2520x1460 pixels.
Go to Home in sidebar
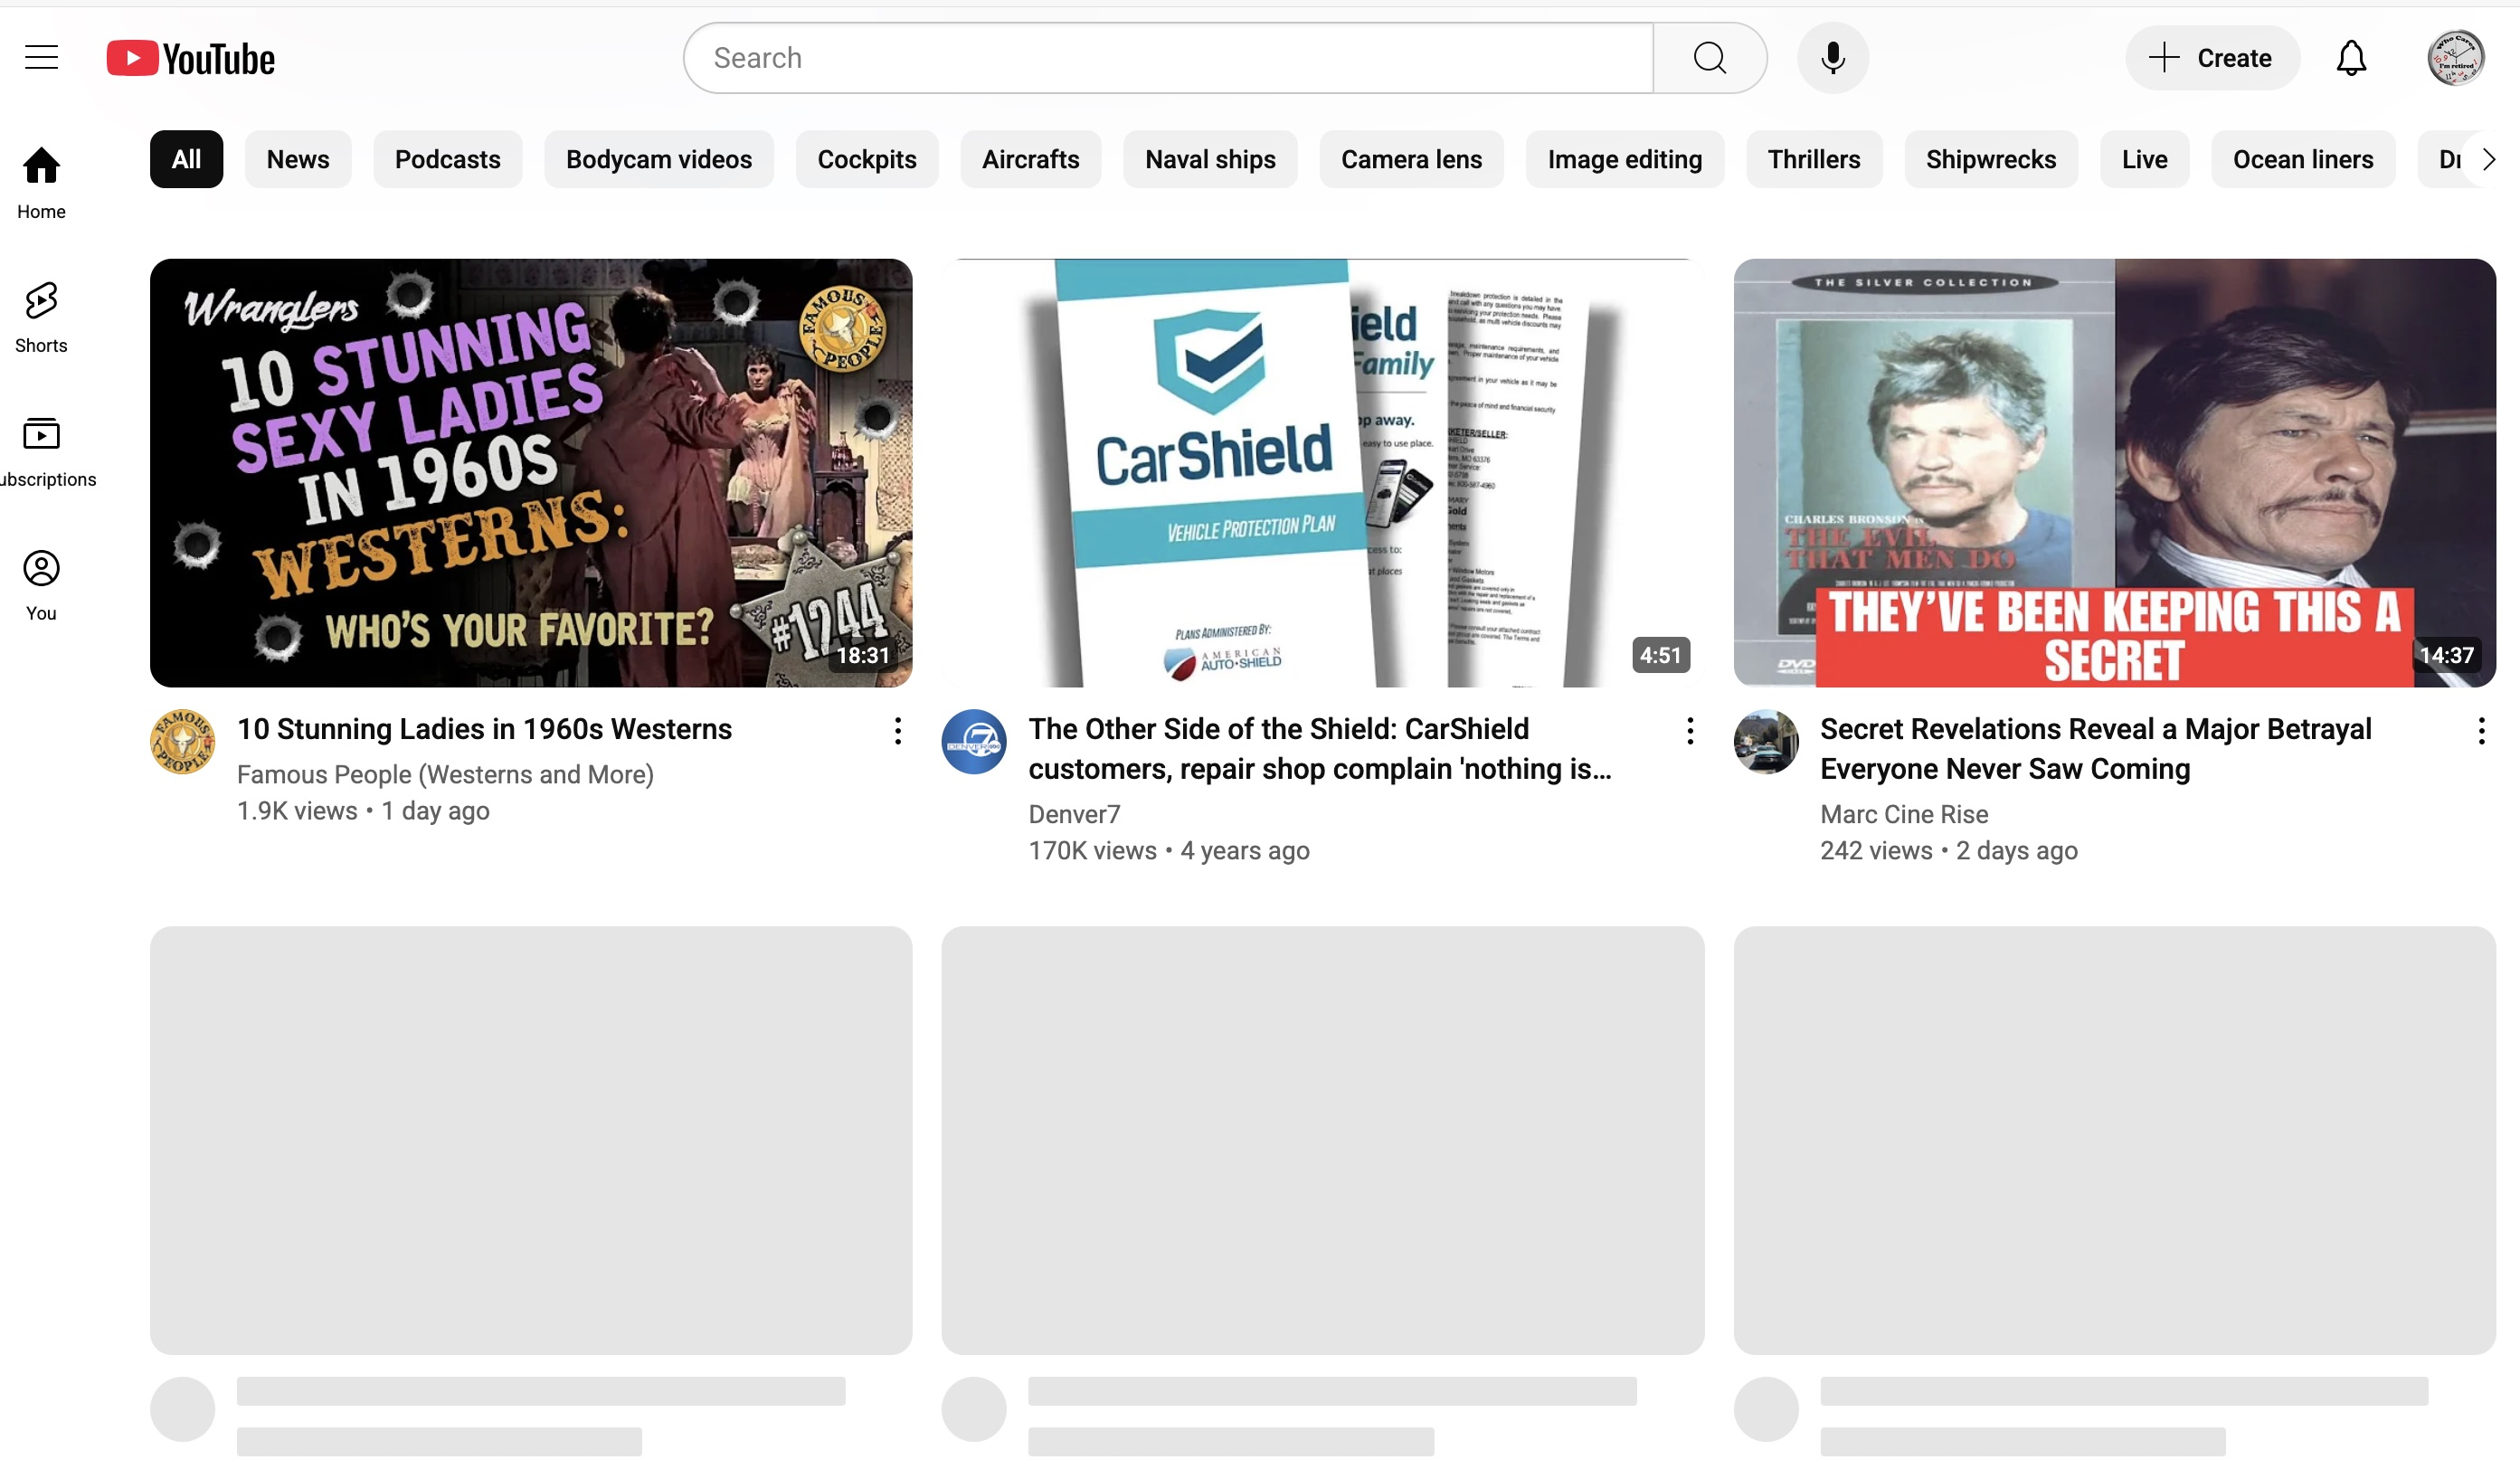tap(41, 183)
